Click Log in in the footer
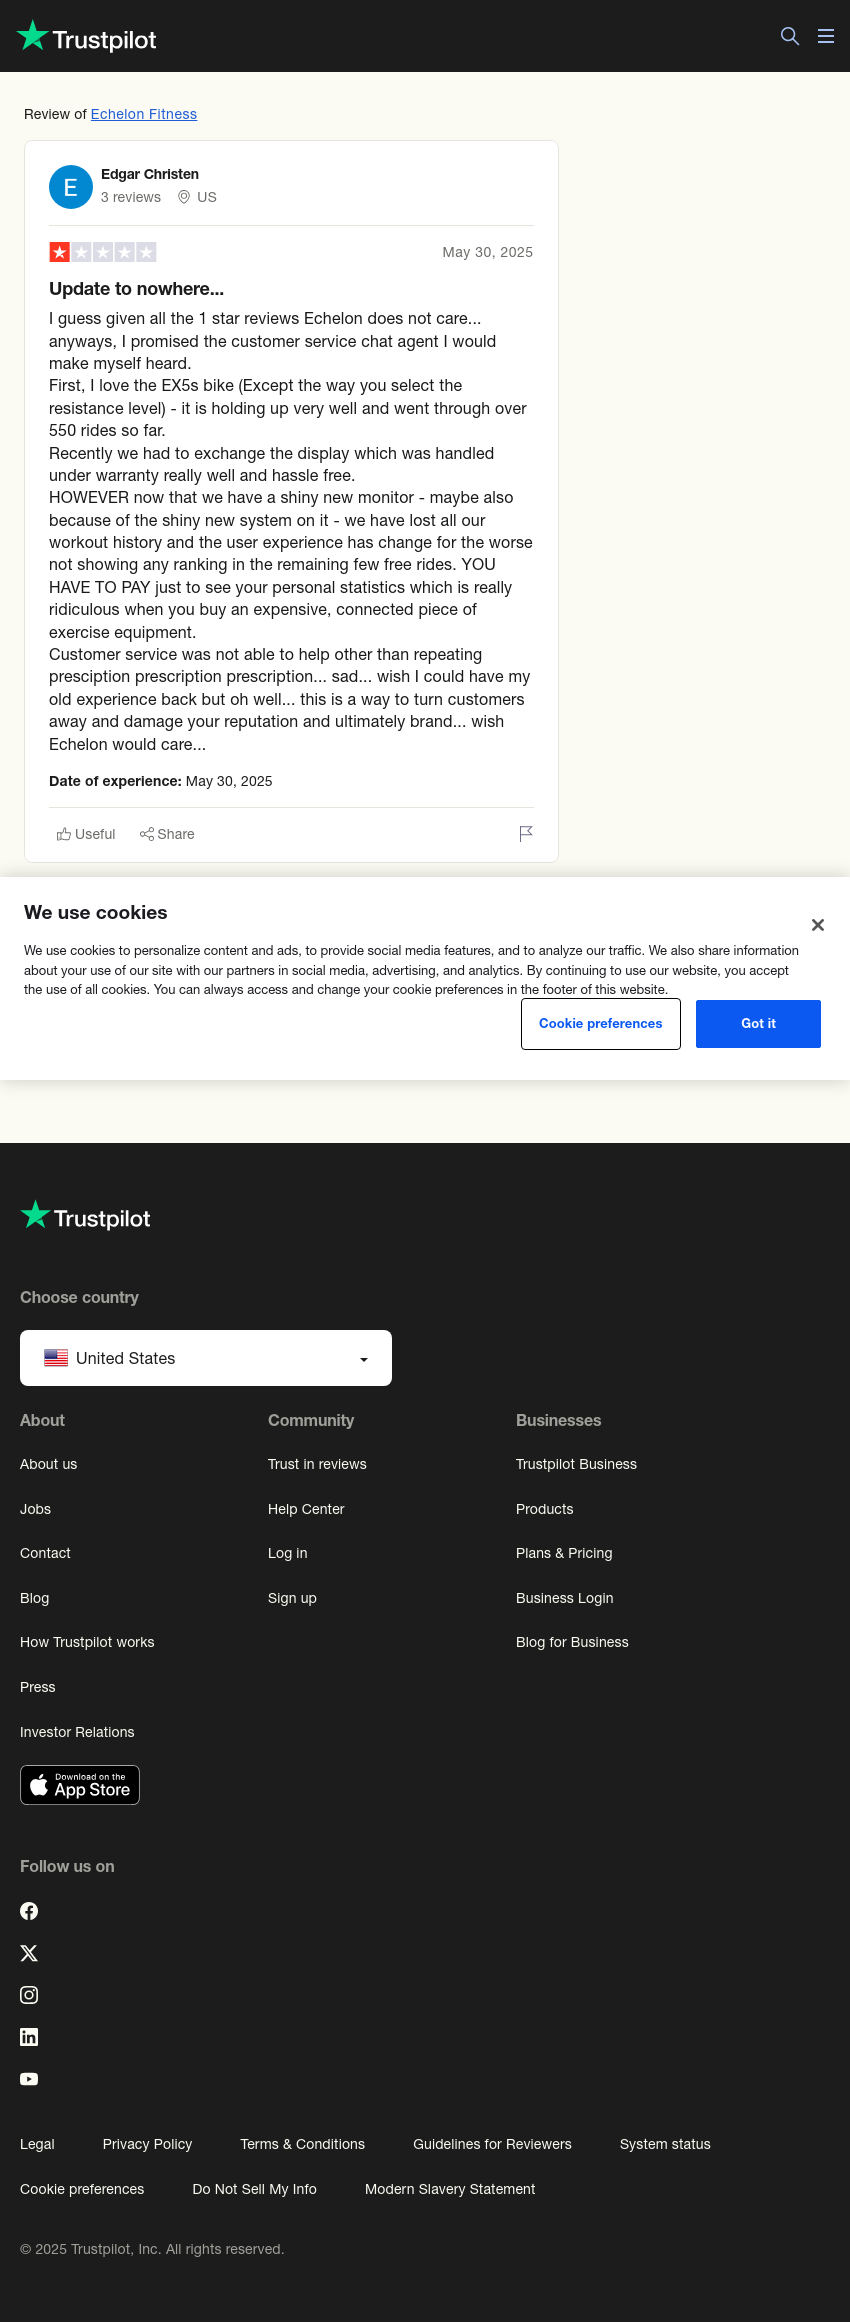This screenshot has width=850, height=2322. (288, 1553)
